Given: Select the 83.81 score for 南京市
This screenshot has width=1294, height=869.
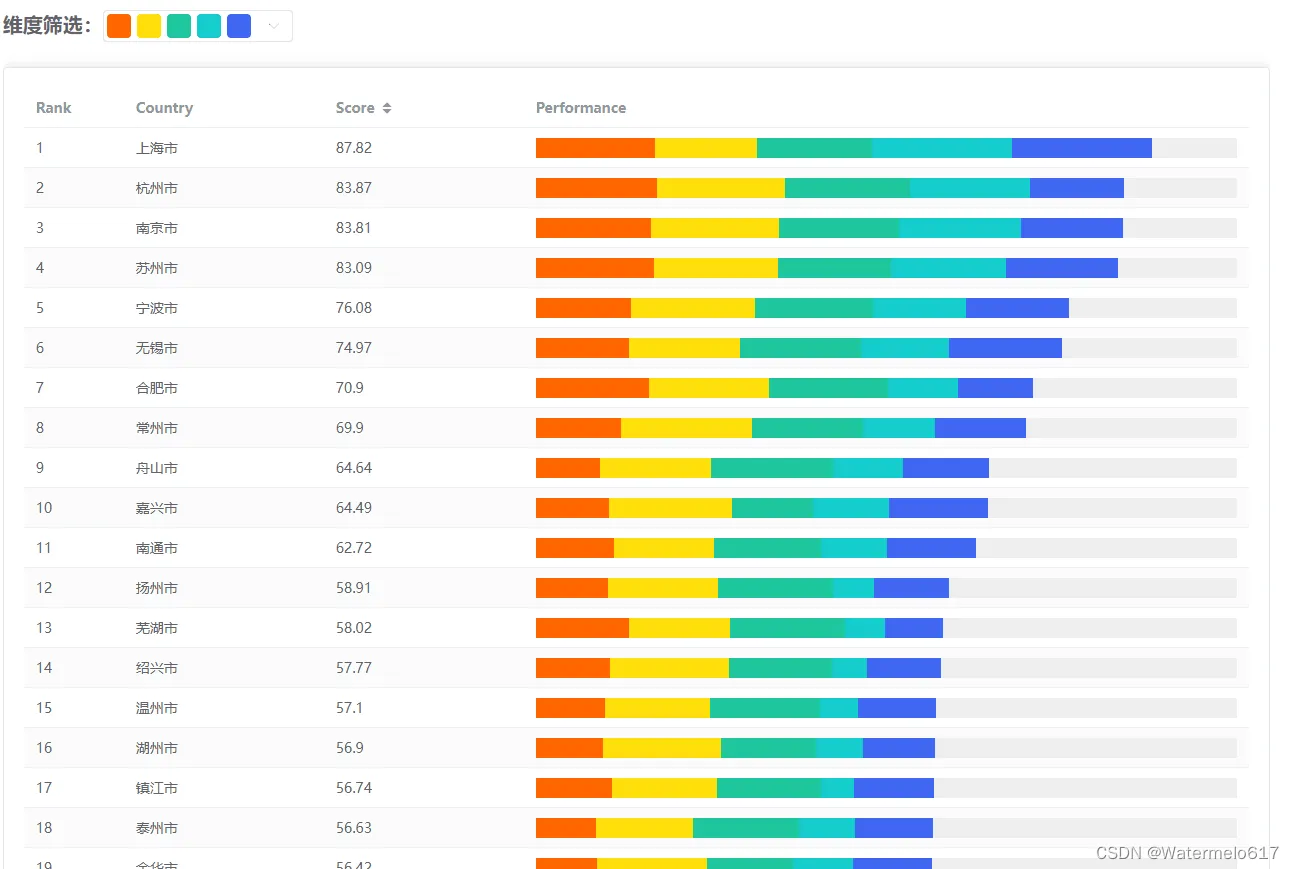Looking at the screenshot, I should 353,228.
